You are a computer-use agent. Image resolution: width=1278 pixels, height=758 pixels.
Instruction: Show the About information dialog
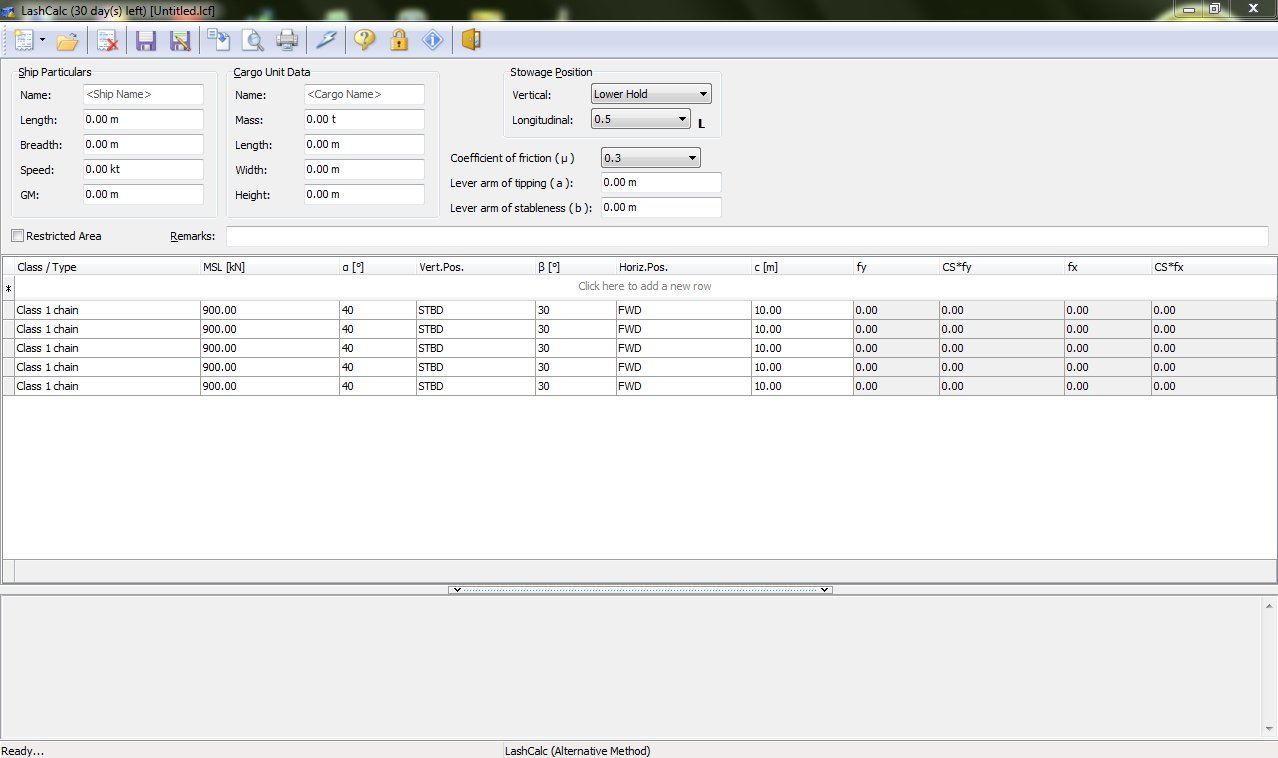click(x=433, y=40)
